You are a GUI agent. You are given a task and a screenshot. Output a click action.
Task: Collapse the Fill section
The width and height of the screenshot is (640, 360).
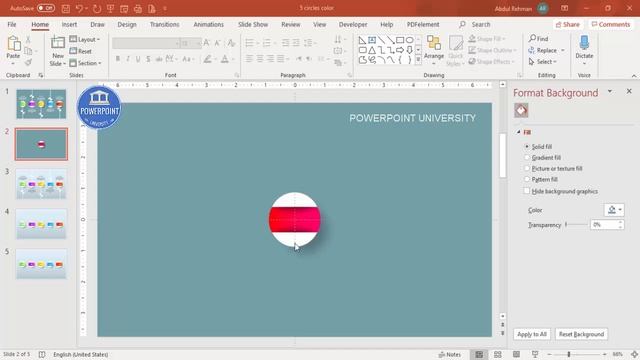pyautogui.click(x=518, y=132)
